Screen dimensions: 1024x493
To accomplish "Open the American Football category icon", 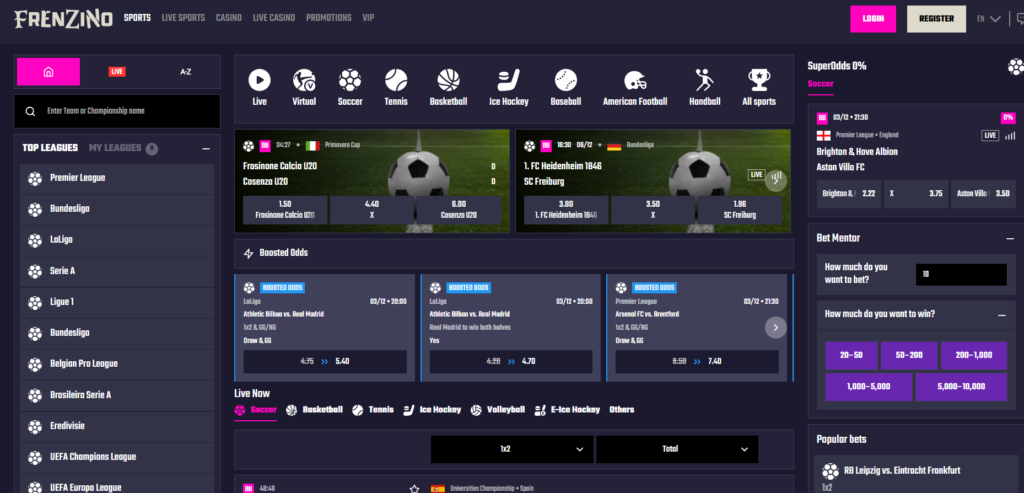I will click(635, 80).
